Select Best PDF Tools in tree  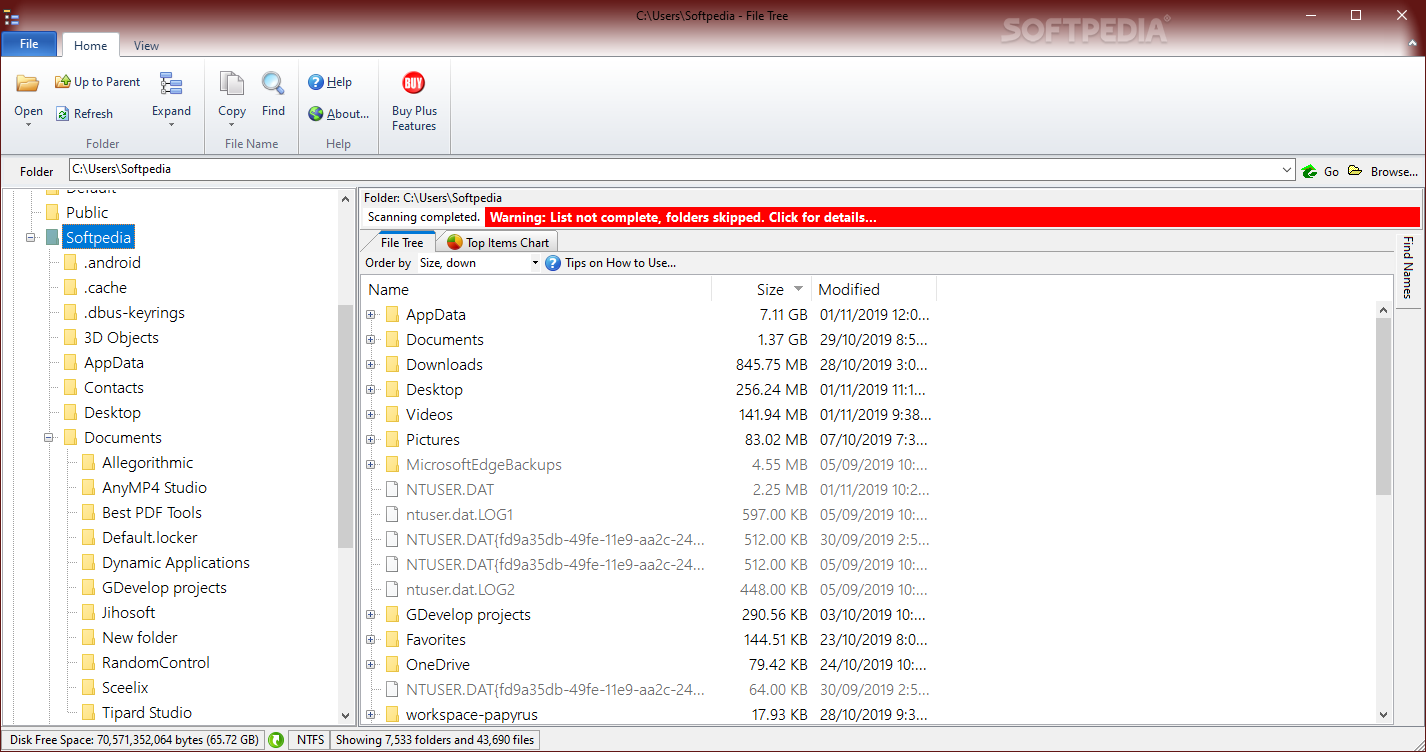tap(152, 513)
